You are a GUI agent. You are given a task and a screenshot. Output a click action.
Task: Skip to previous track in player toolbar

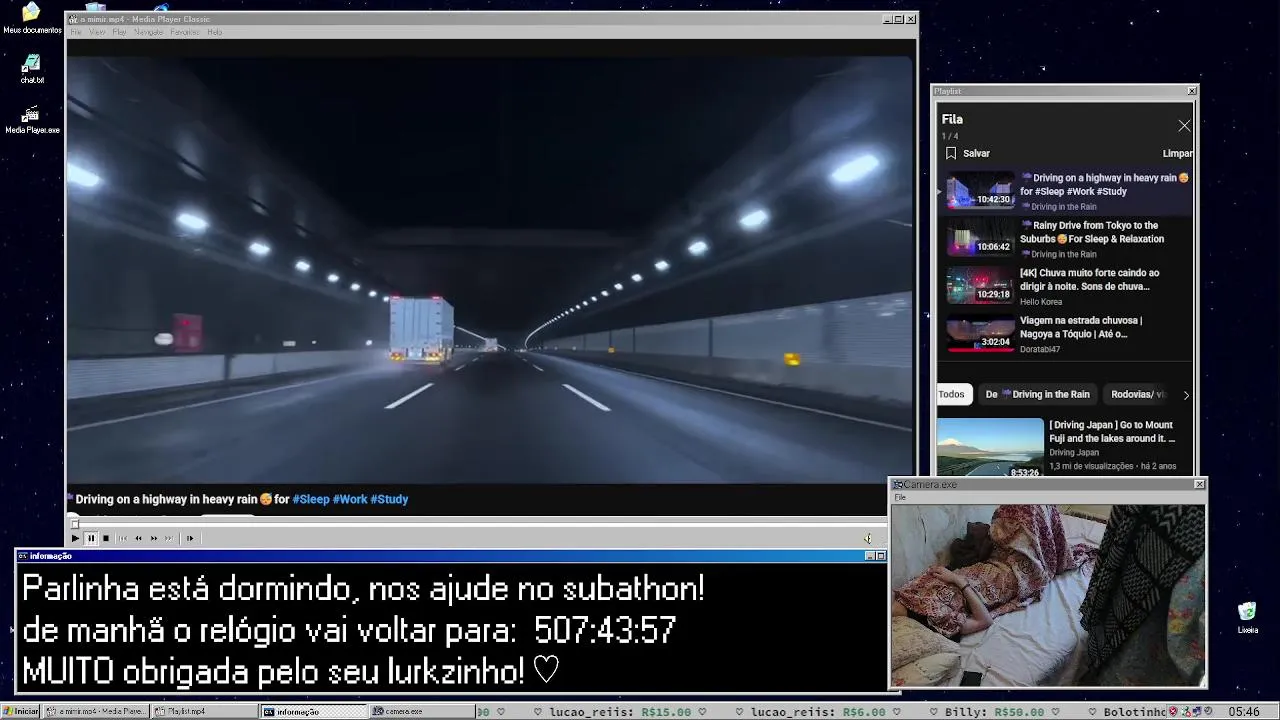(123, 538)
